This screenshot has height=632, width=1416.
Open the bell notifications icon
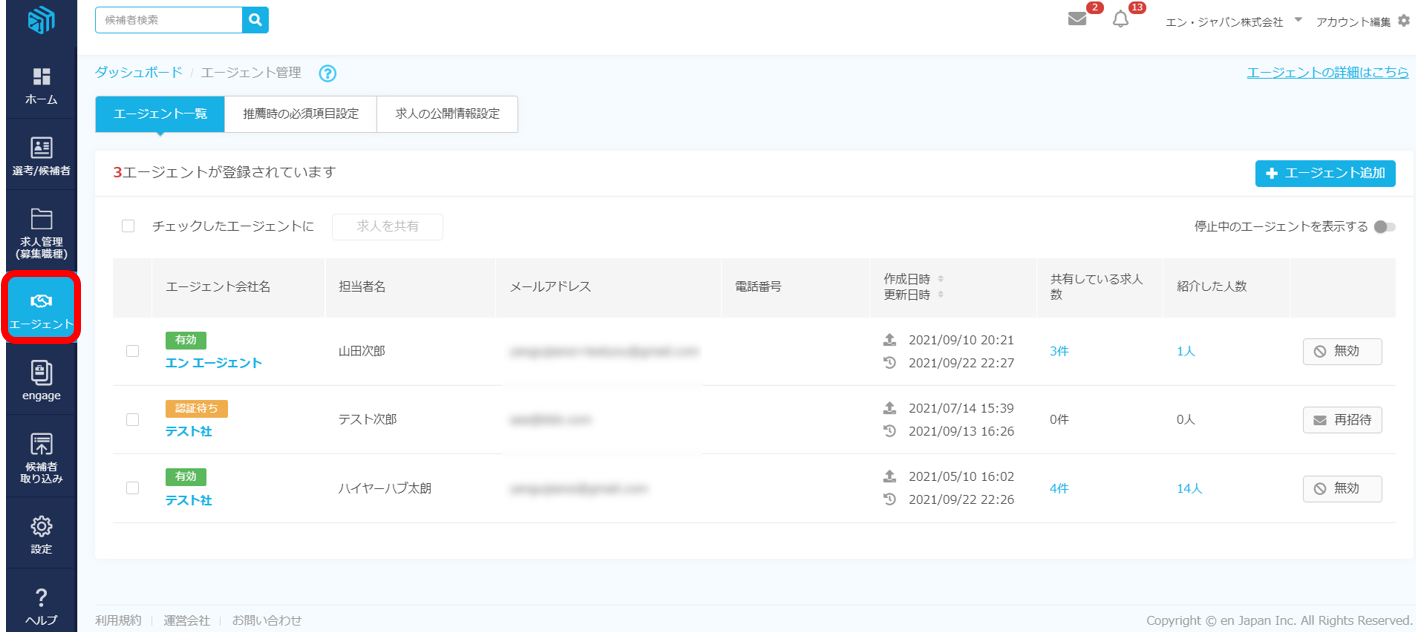coord(1120,20)
